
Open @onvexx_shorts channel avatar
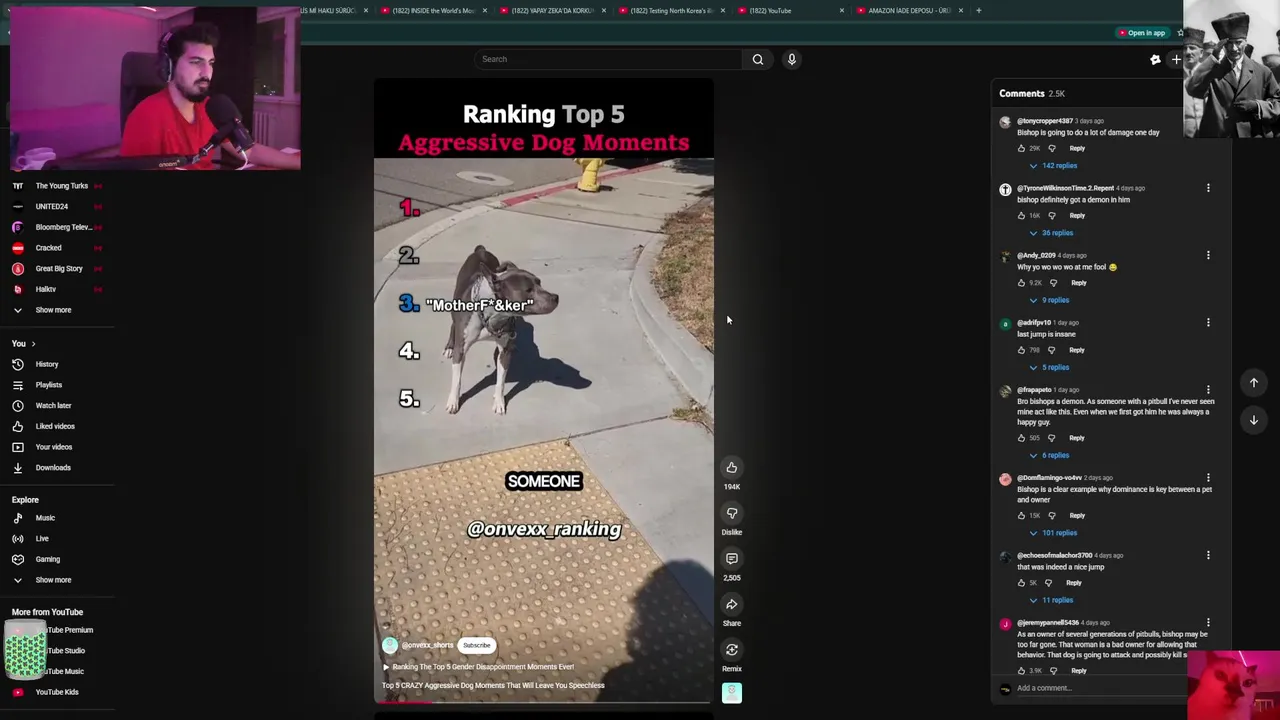390,646
